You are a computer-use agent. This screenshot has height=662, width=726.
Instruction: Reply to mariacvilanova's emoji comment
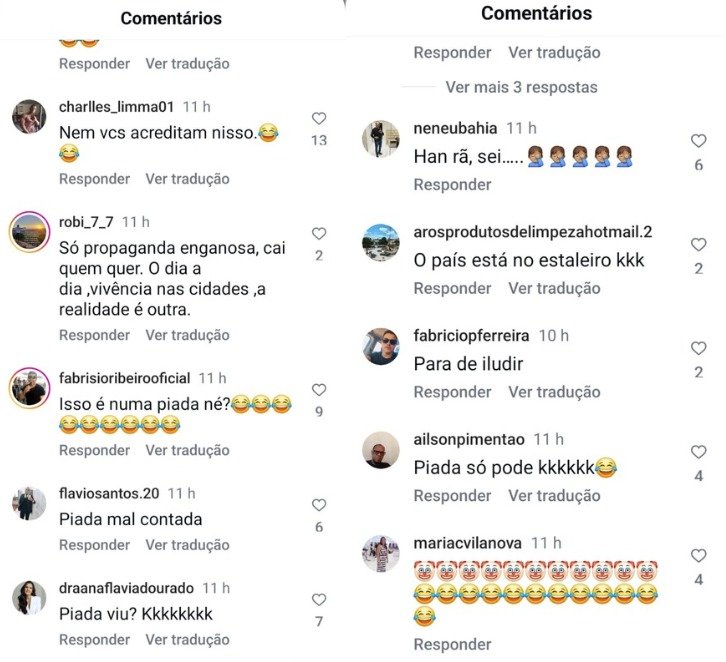pyautogui.click(x=452, y=644)
